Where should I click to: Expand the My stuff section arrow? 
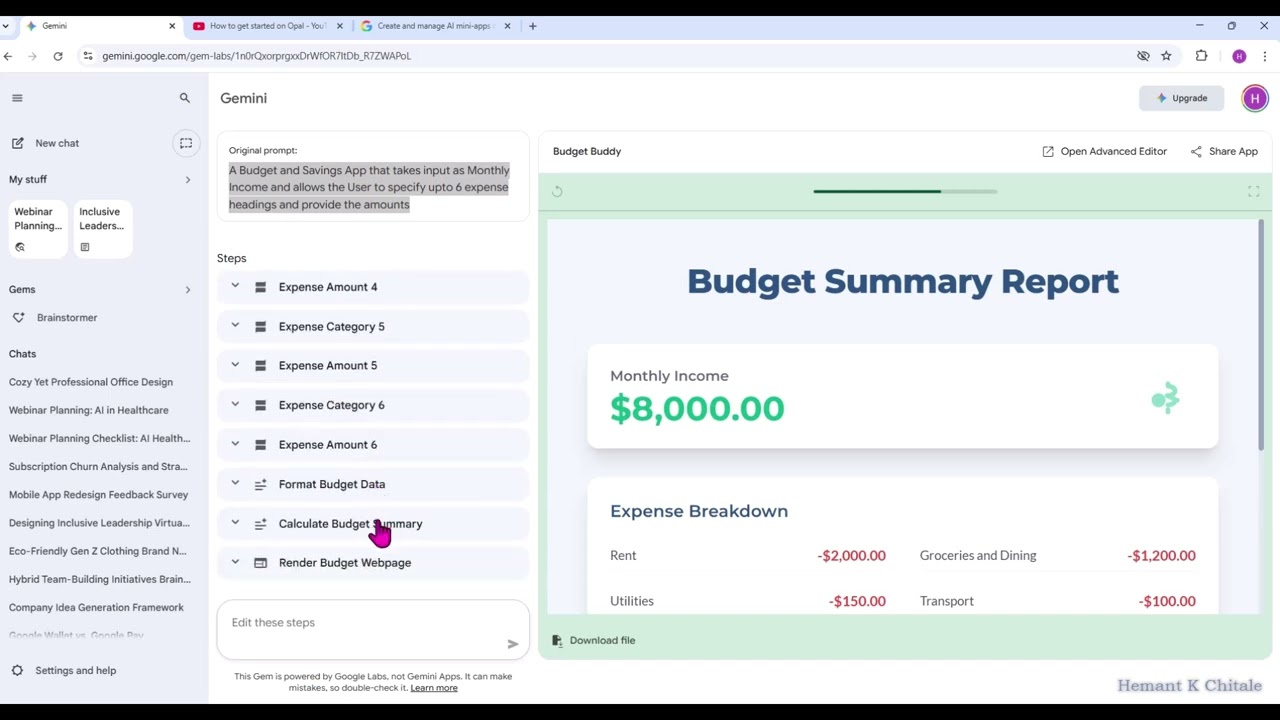pyautogui.click(x=187, y=180)
